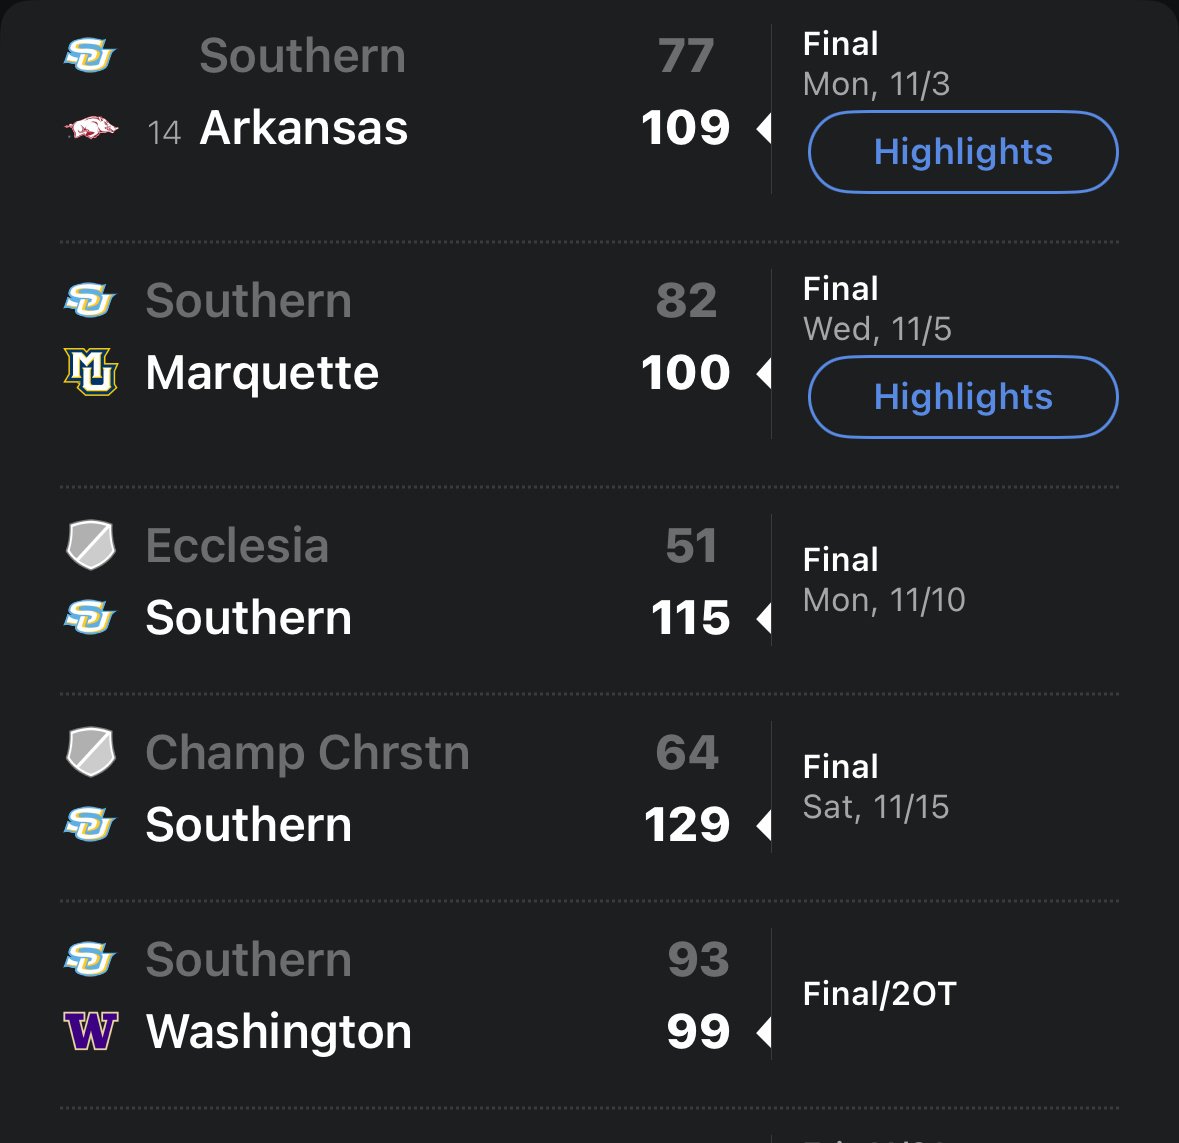Screen dimensions: 1179x1143
Task: Click the Washington Huskies logo
Action: [x=91, y=1031]
